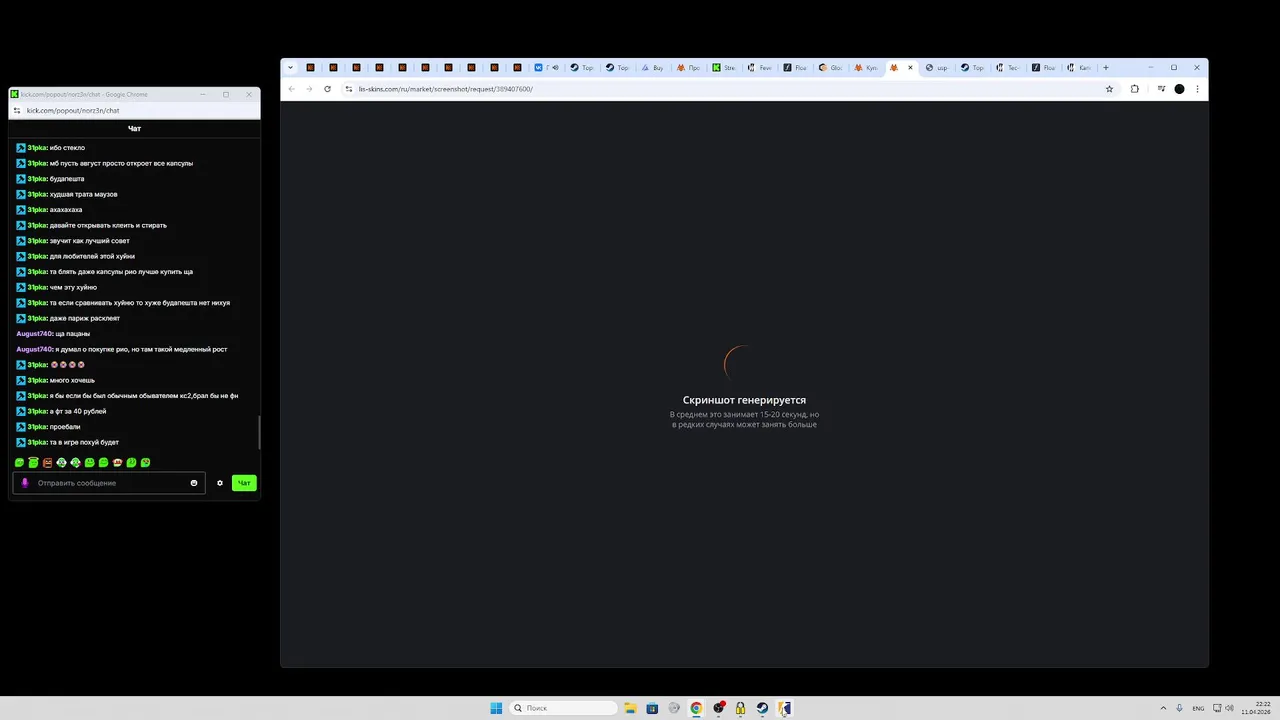Click chat message 'проебали'
This screenshot has width=1280, height=720.
pos(65,427)
